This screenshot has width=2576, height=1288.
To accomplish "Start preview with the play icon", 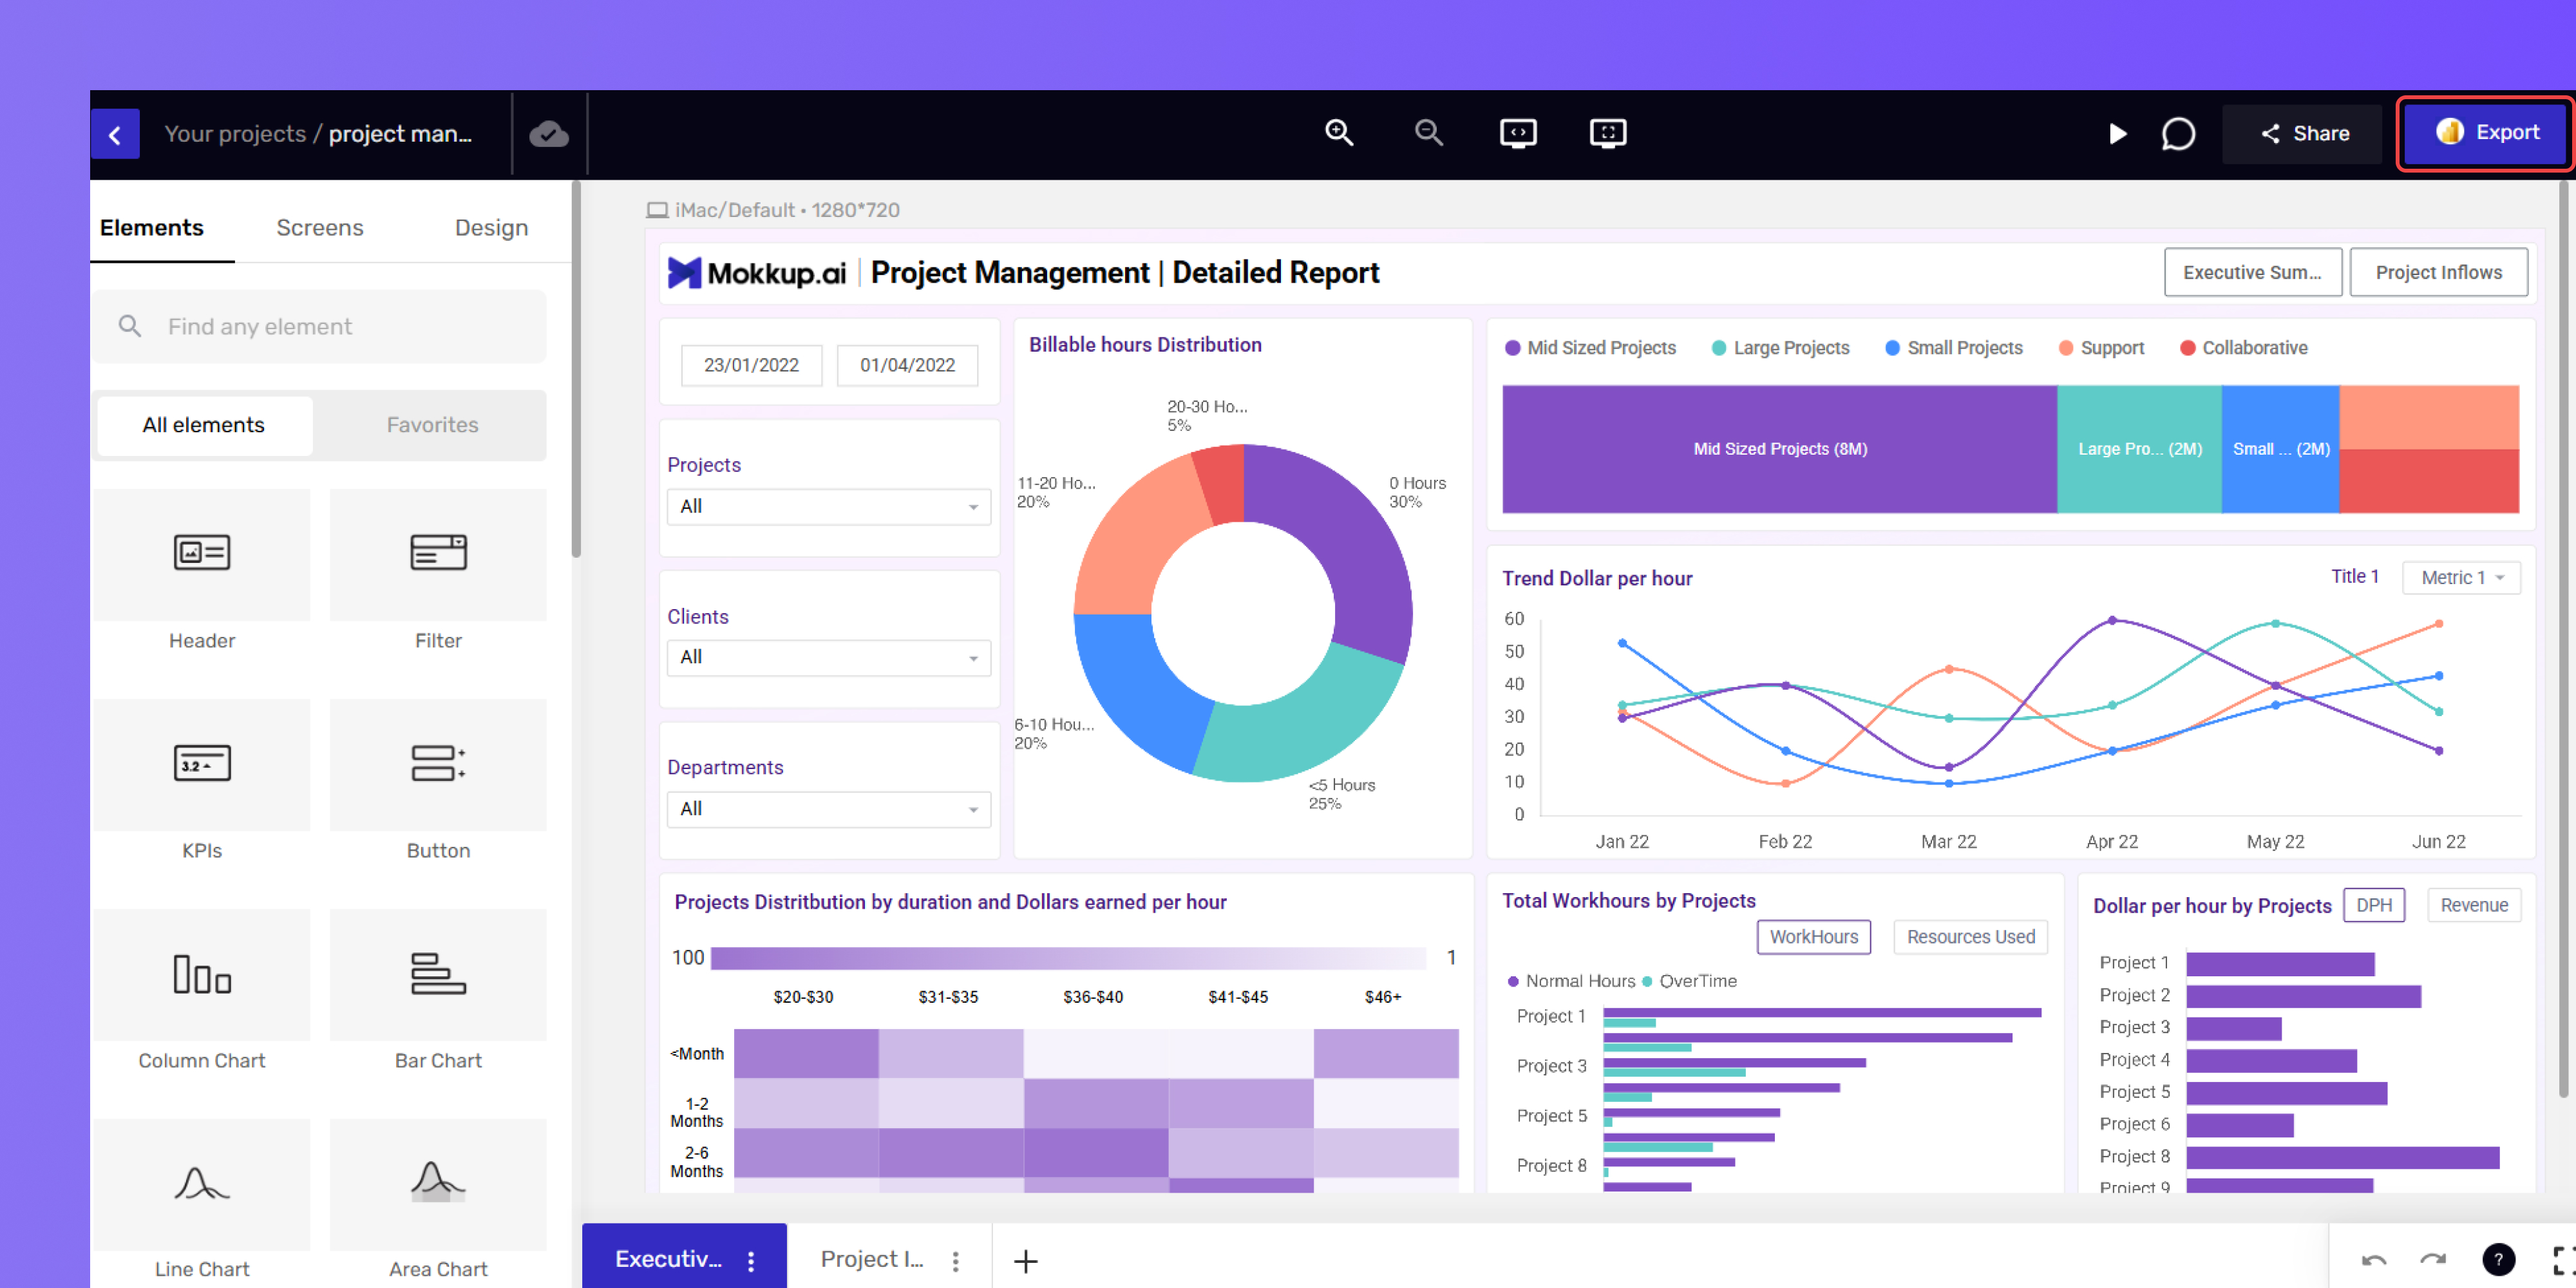I will (2117, 134).
